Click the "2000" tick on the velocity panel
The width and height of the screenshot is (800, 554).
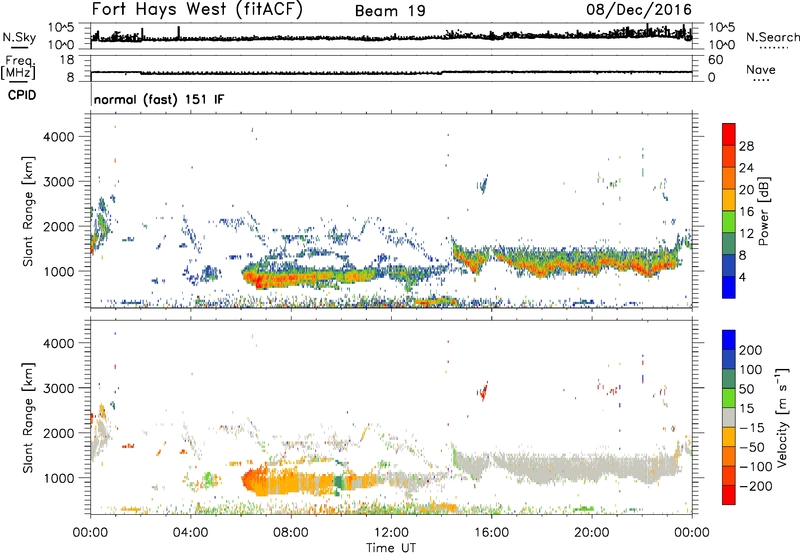[x=58, y=433]
